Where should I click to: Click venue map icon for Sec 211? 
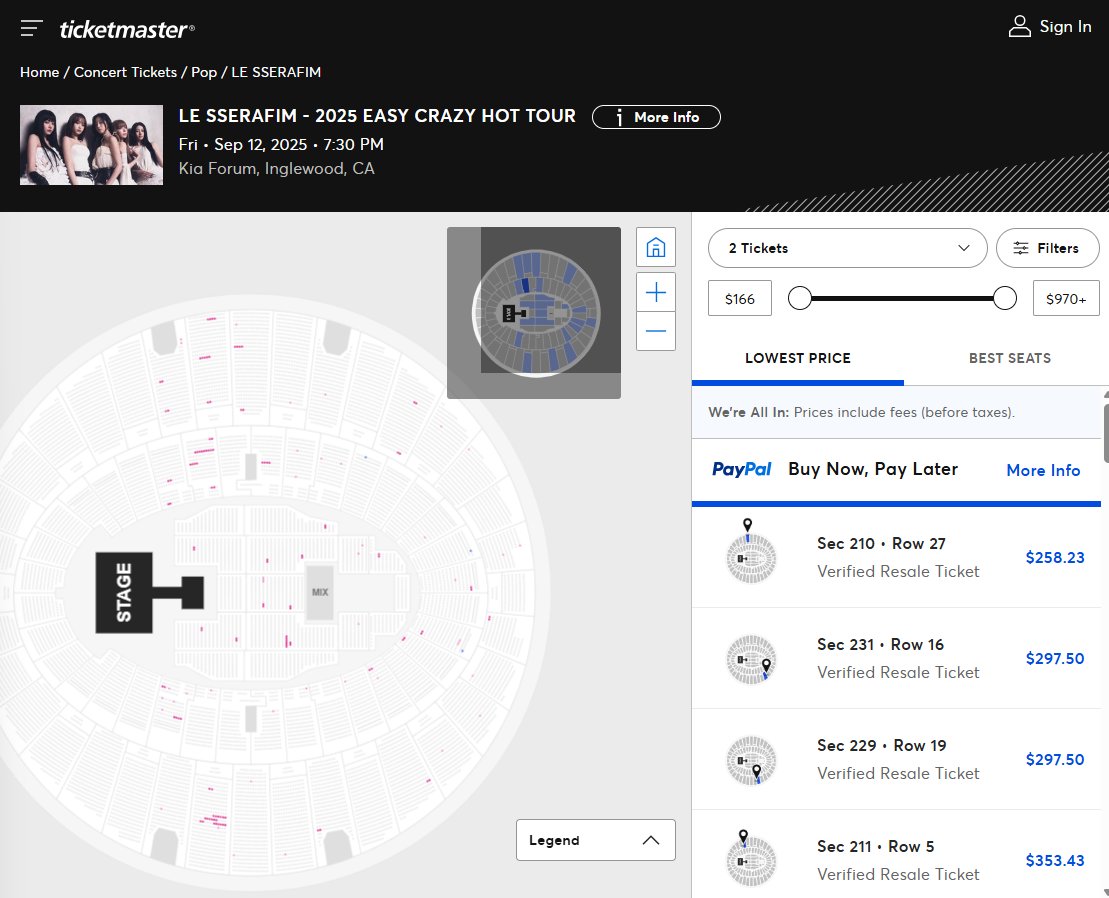tap(751, 858)
